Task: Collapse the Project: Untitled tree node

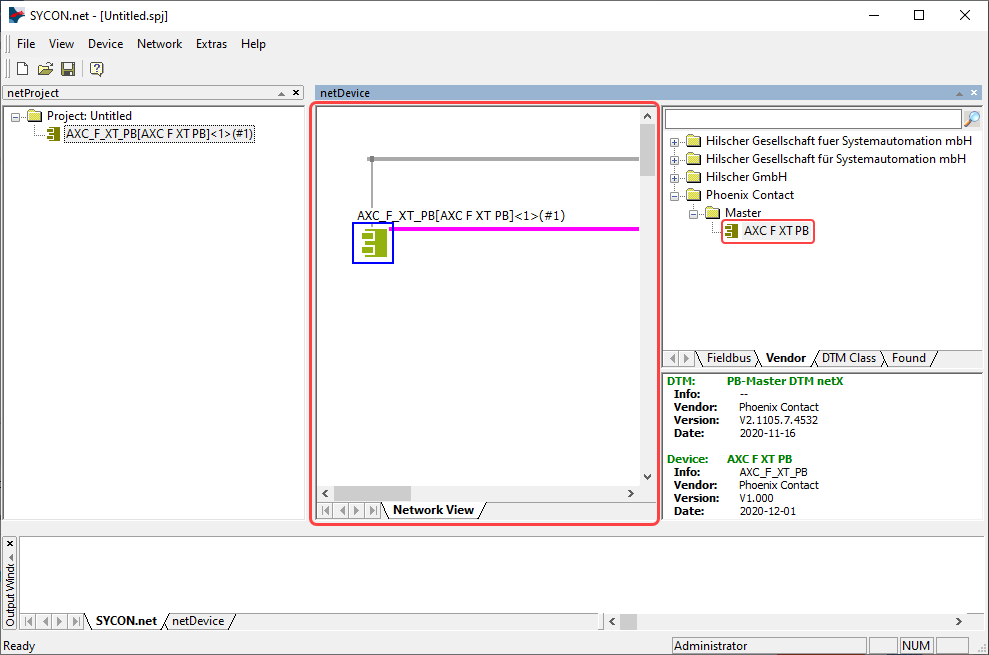Action: coord(16,117)
